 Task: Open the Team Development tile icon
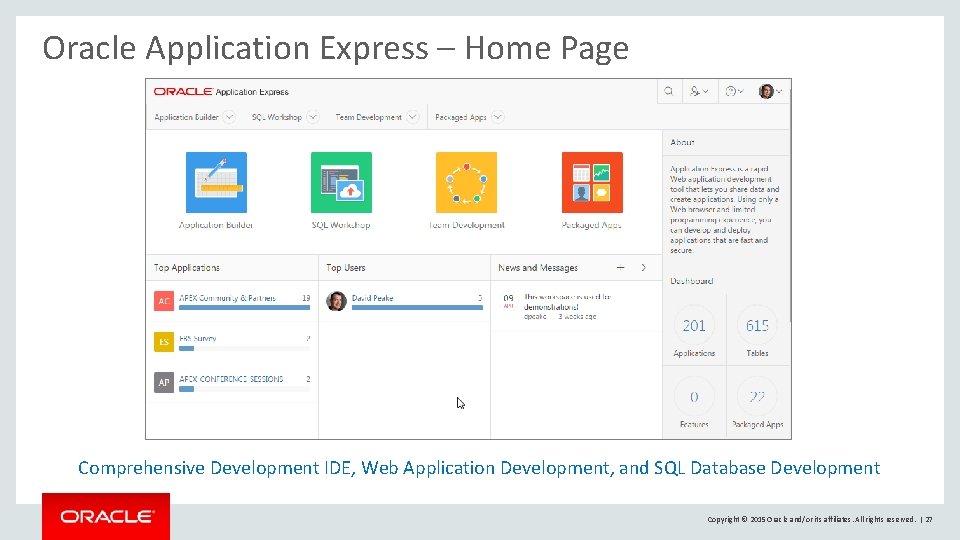(x=467, y=182)
